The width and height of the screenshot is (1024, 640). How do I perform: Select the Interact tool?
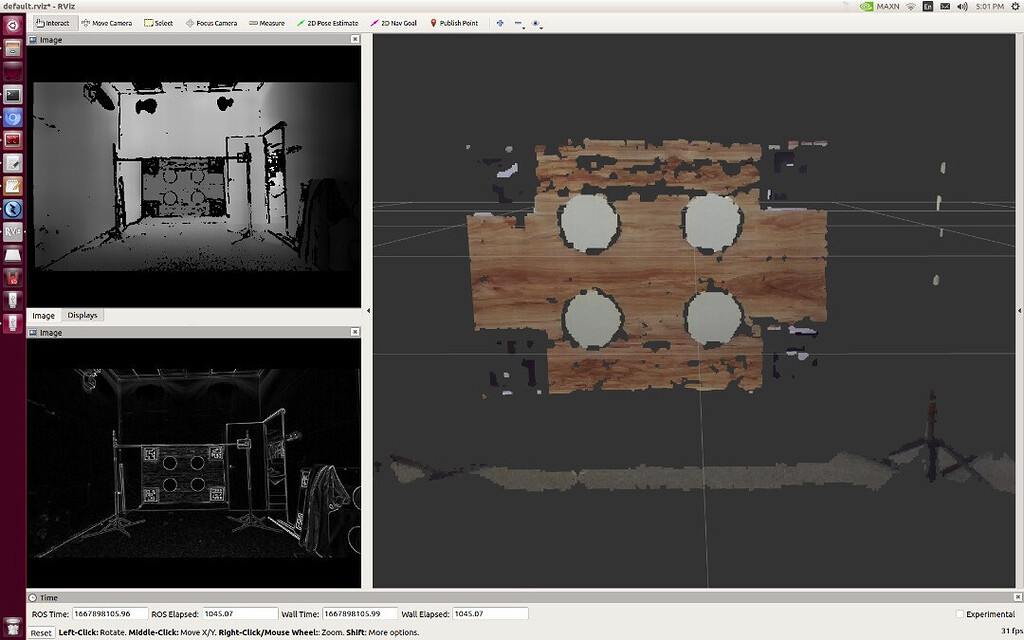point(54,22)
